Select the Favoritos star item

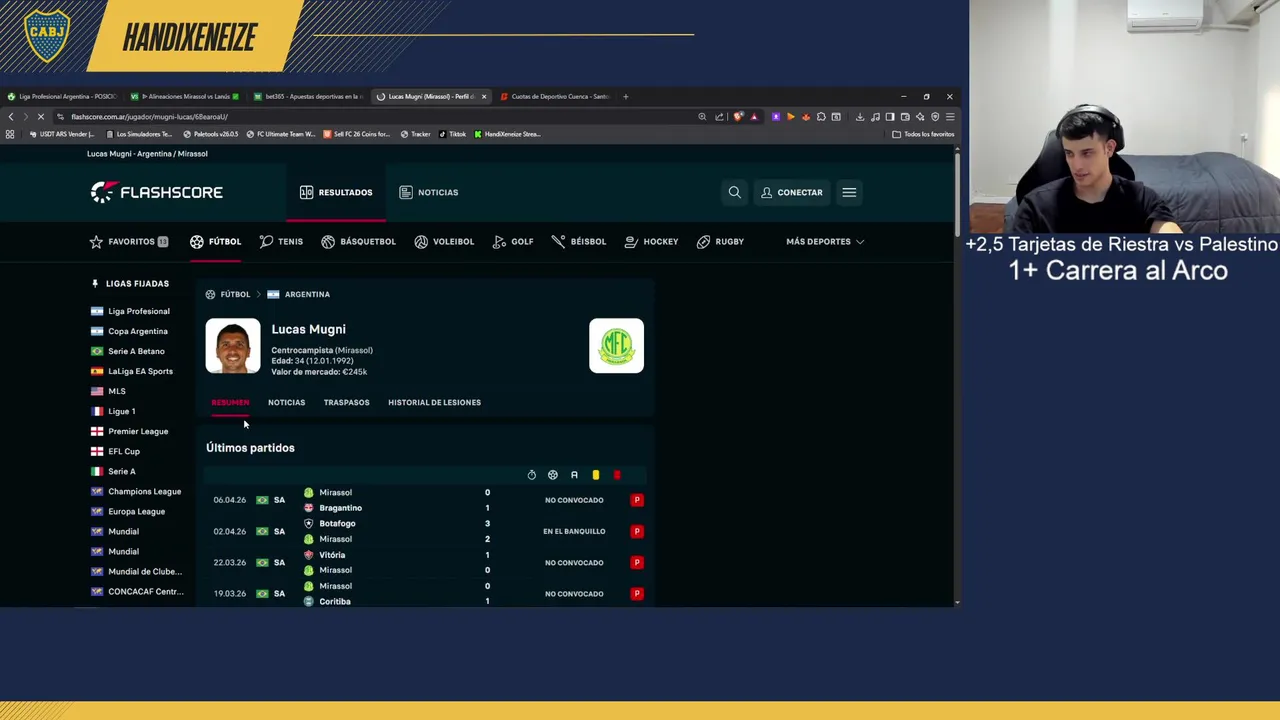(129, 241)
